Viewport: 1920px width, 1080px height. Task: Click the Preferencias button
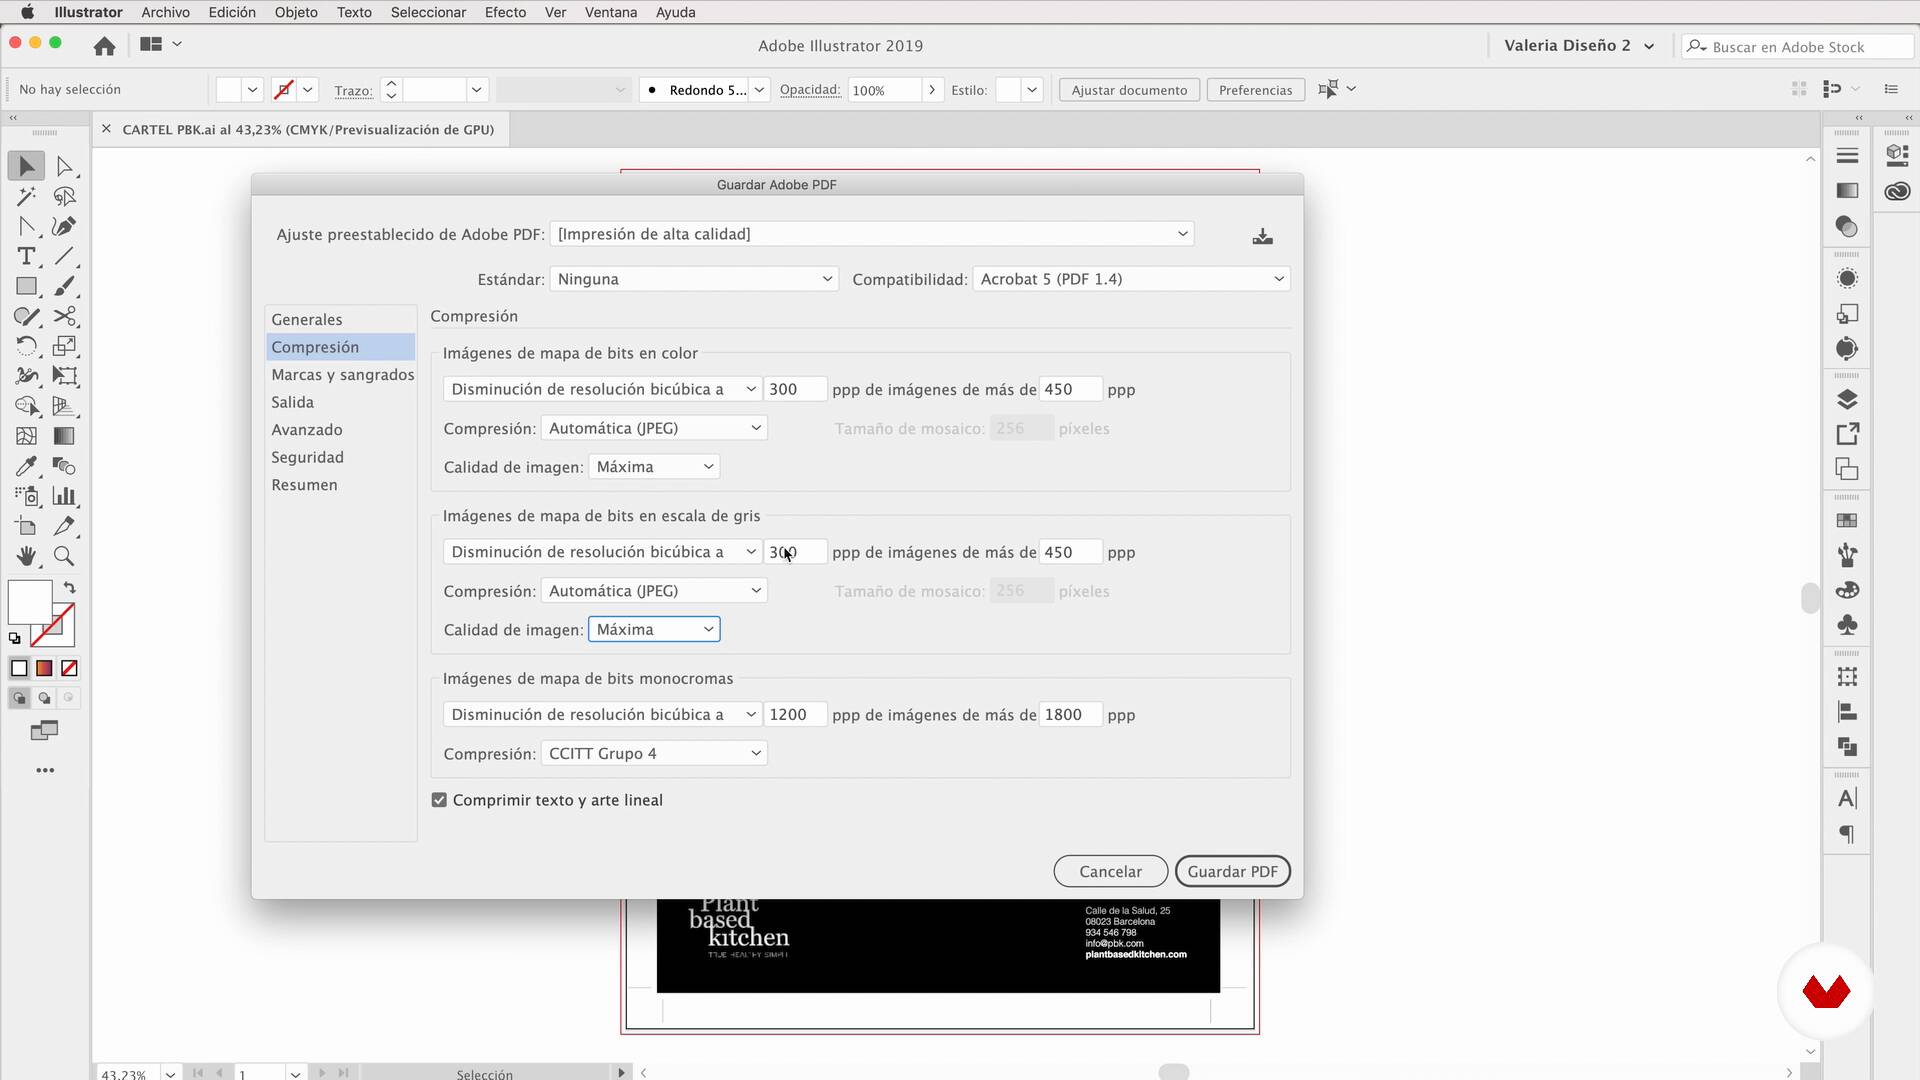[1255, 90]
